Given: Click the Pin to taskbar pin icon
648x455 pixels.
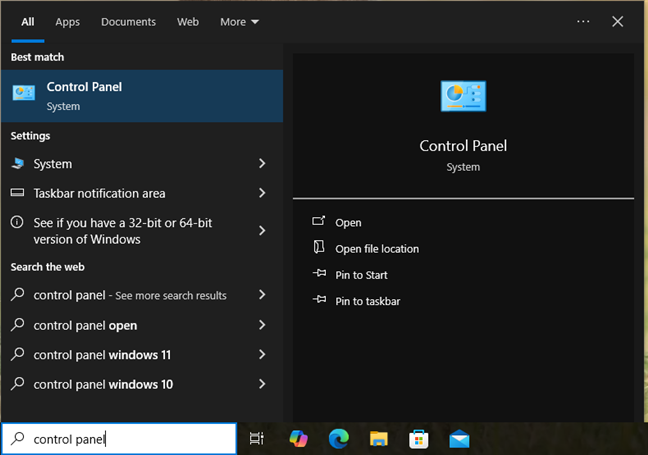Looking at the screenshot, I should point(319,299).
